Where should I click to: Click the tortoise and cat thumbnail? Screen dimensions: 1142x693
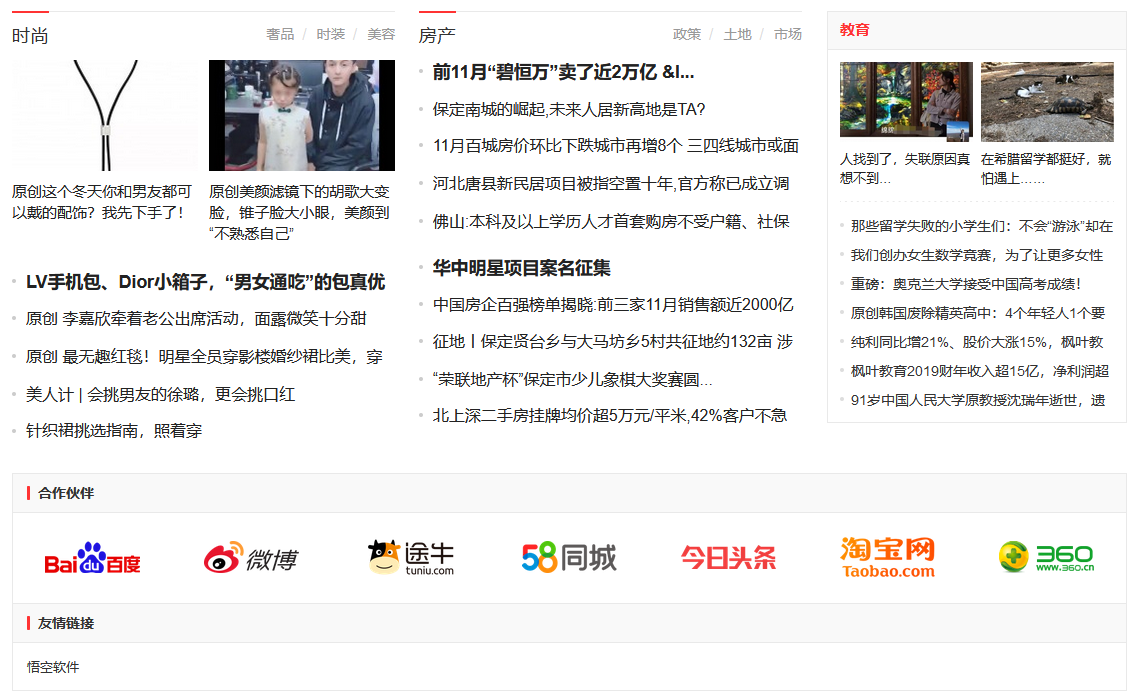tap(1046, 101)
